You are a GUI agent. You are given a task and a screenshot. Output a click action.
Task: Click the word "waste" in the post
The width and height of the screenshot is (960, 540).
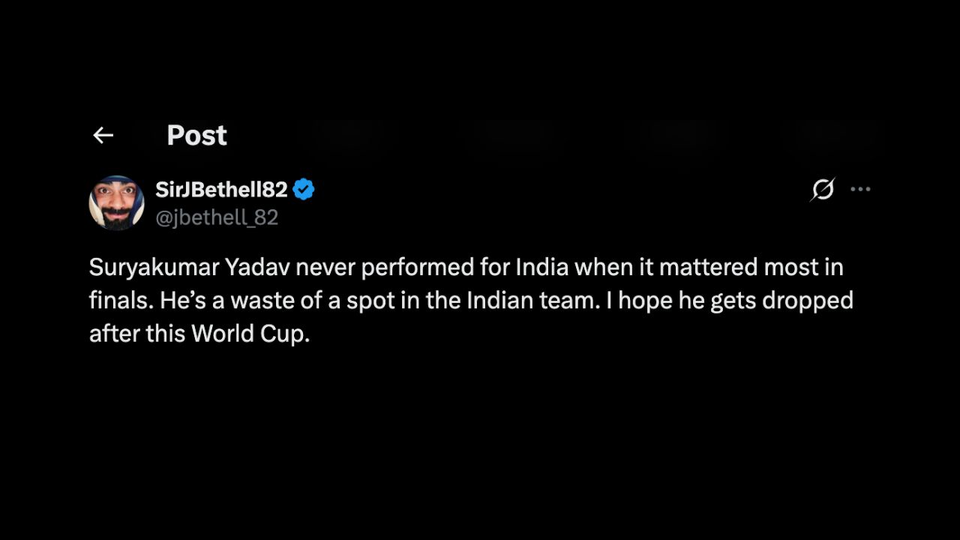coord(267,301)
